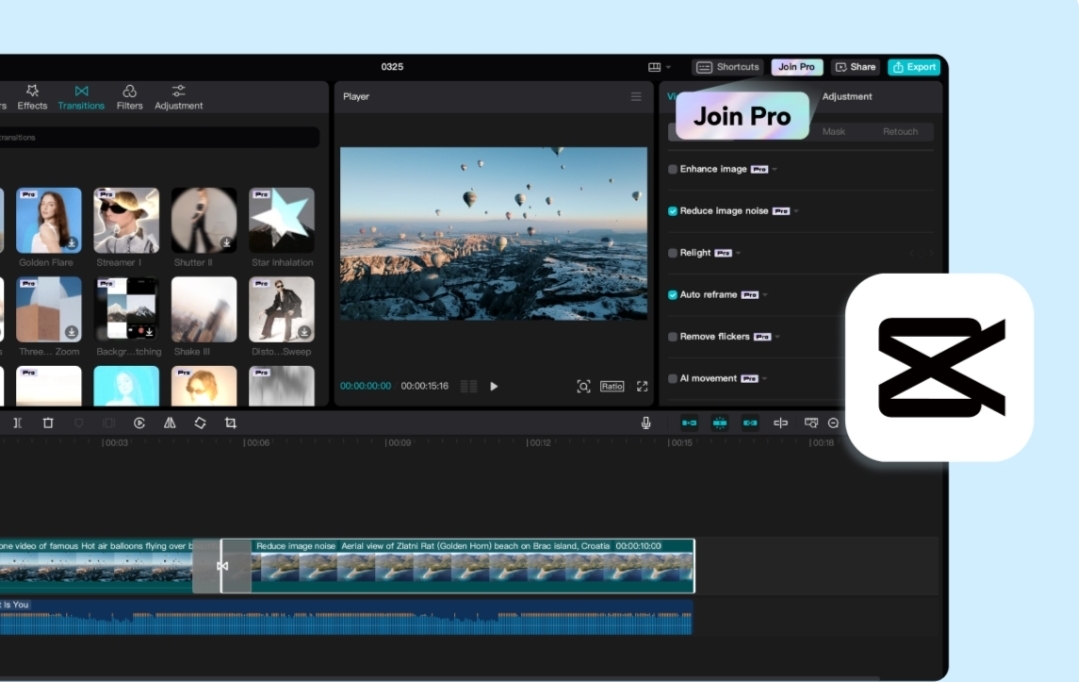Expand the Reduce image noise options arrow

tap(796, 211)
